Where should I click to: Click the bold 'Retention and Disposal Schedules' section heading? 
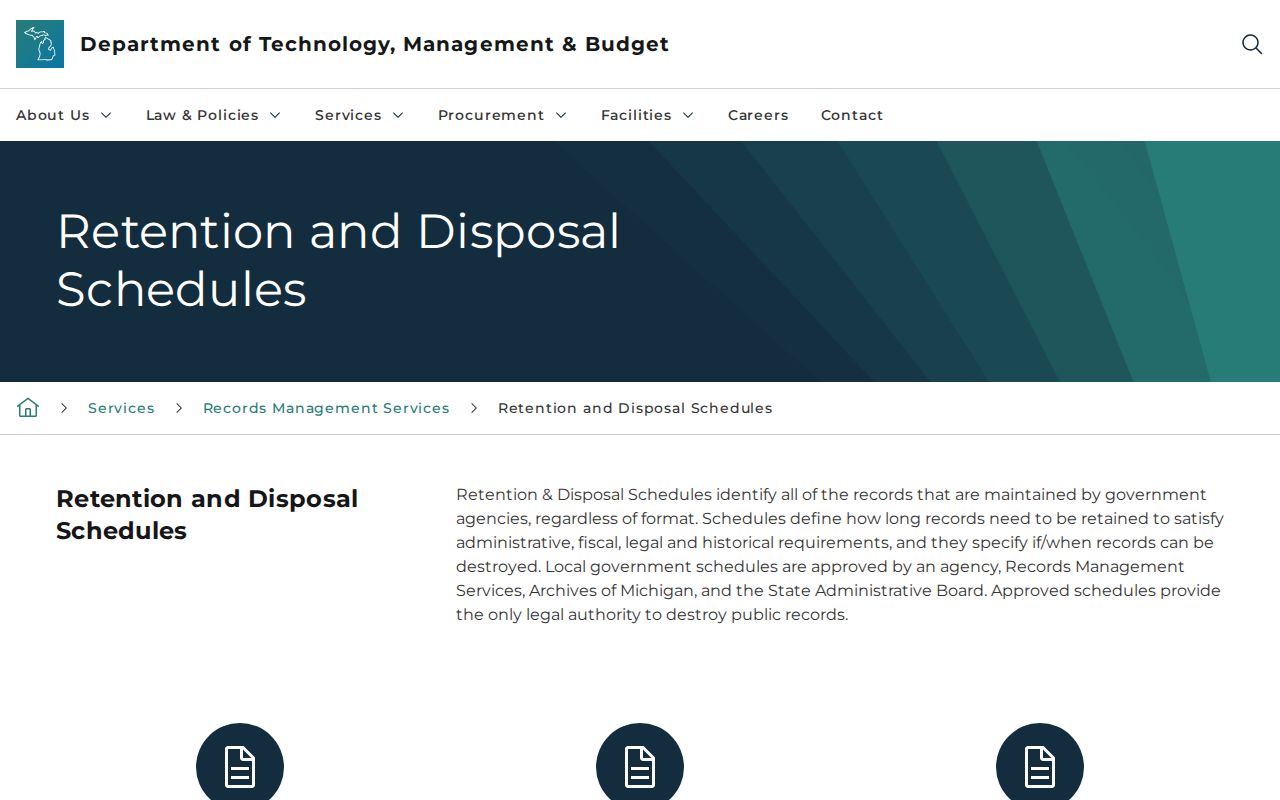[x=207, y=515]
